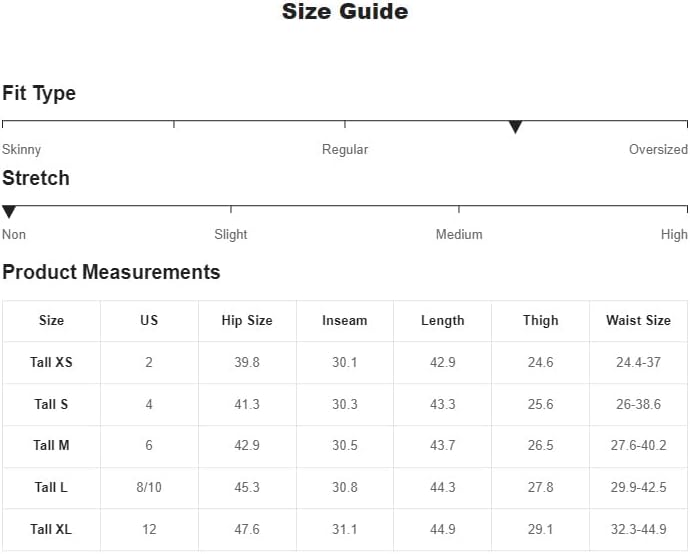Select the Tall XL size row

(x=51, y=530)
